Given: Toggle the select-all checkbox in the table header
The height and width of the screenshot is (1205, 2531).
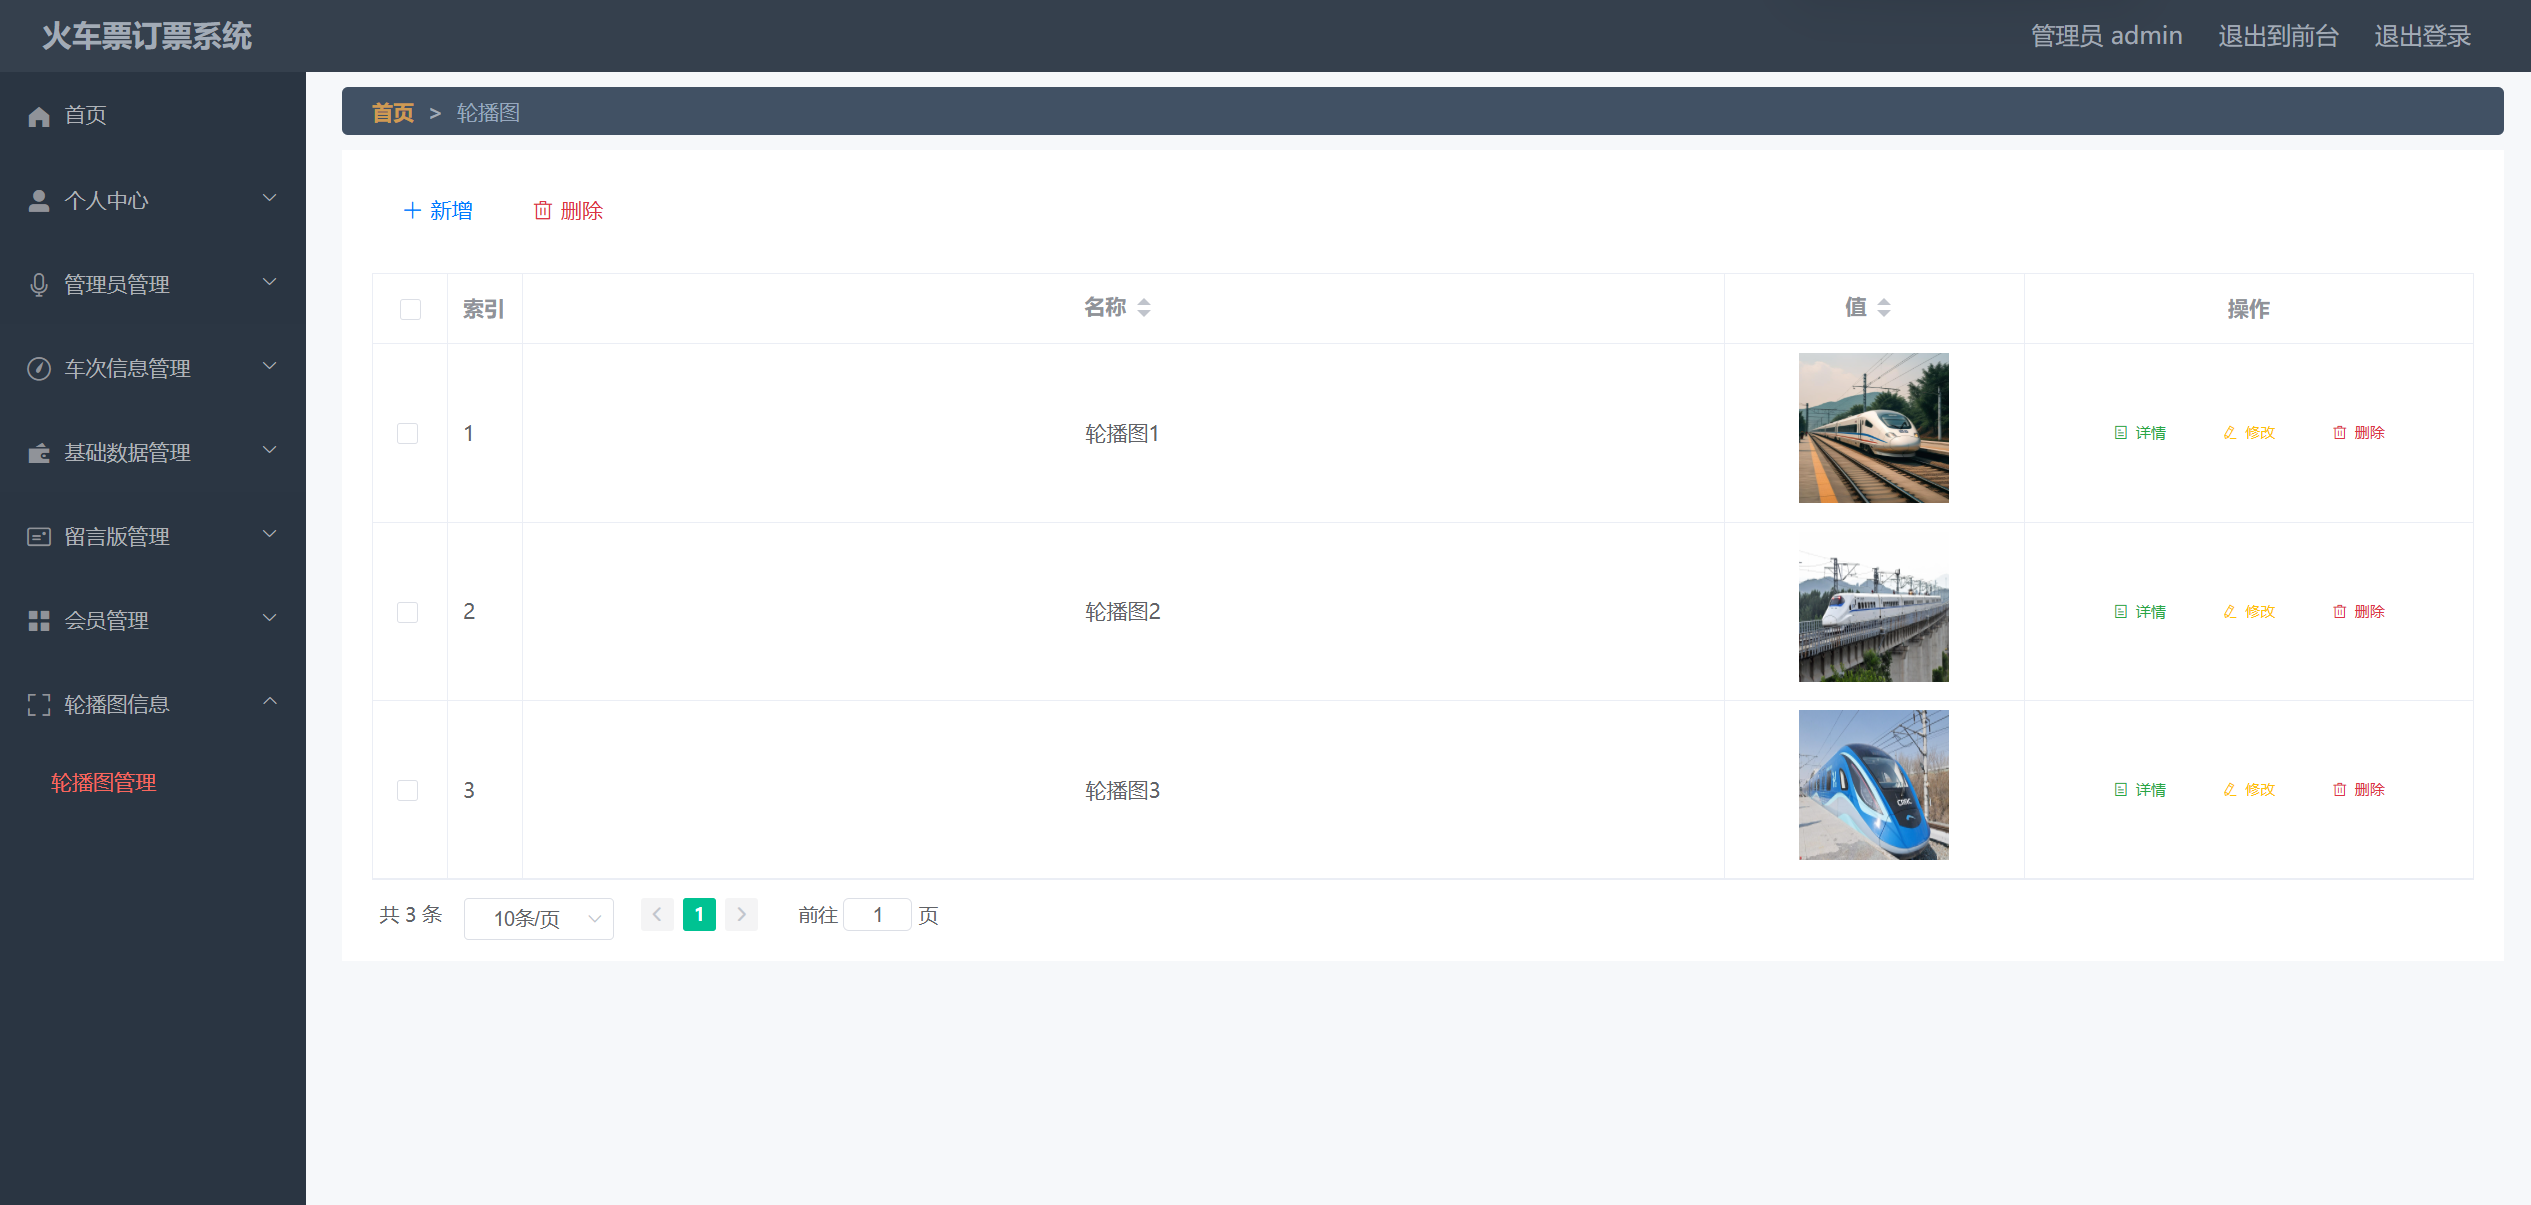Looking at the screenshot, I should point(410,309).
